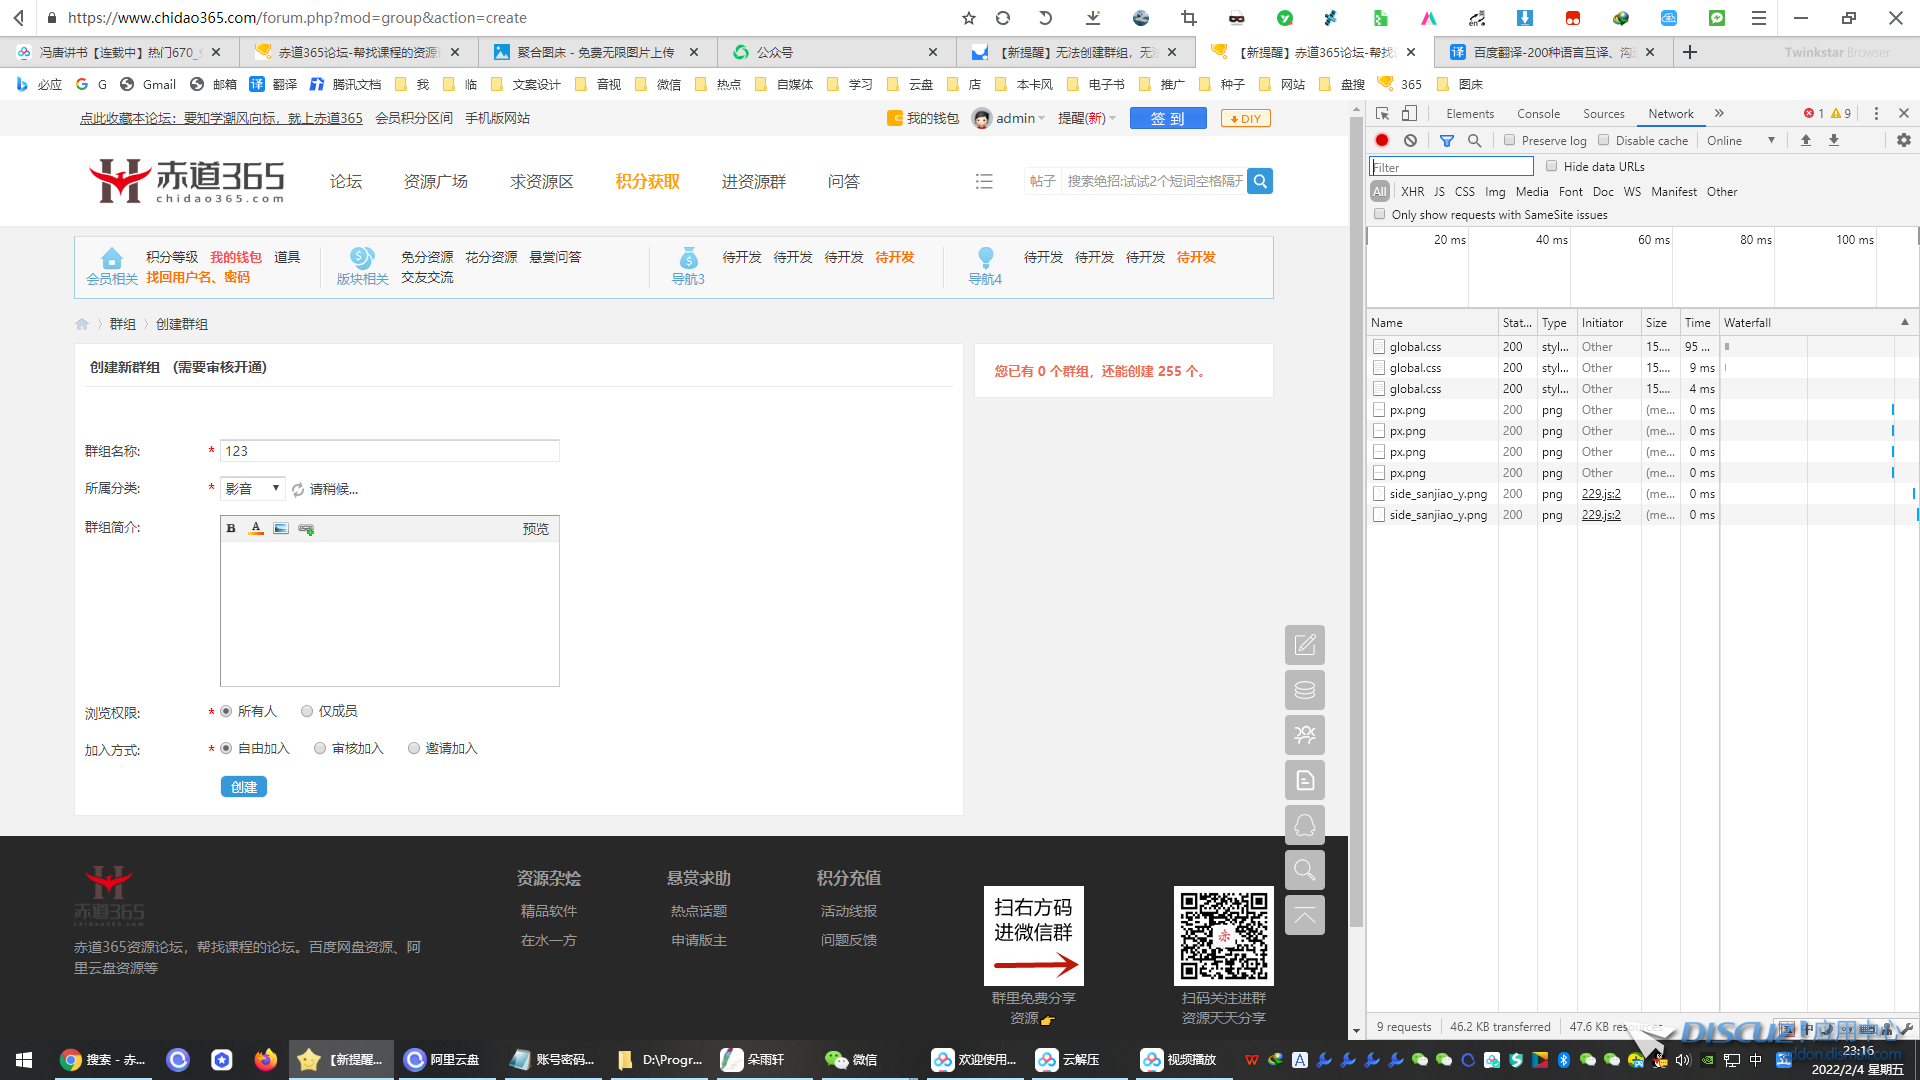Click the group description text area
Viewport: 1920px width, 1080px height.
[389, 614]
